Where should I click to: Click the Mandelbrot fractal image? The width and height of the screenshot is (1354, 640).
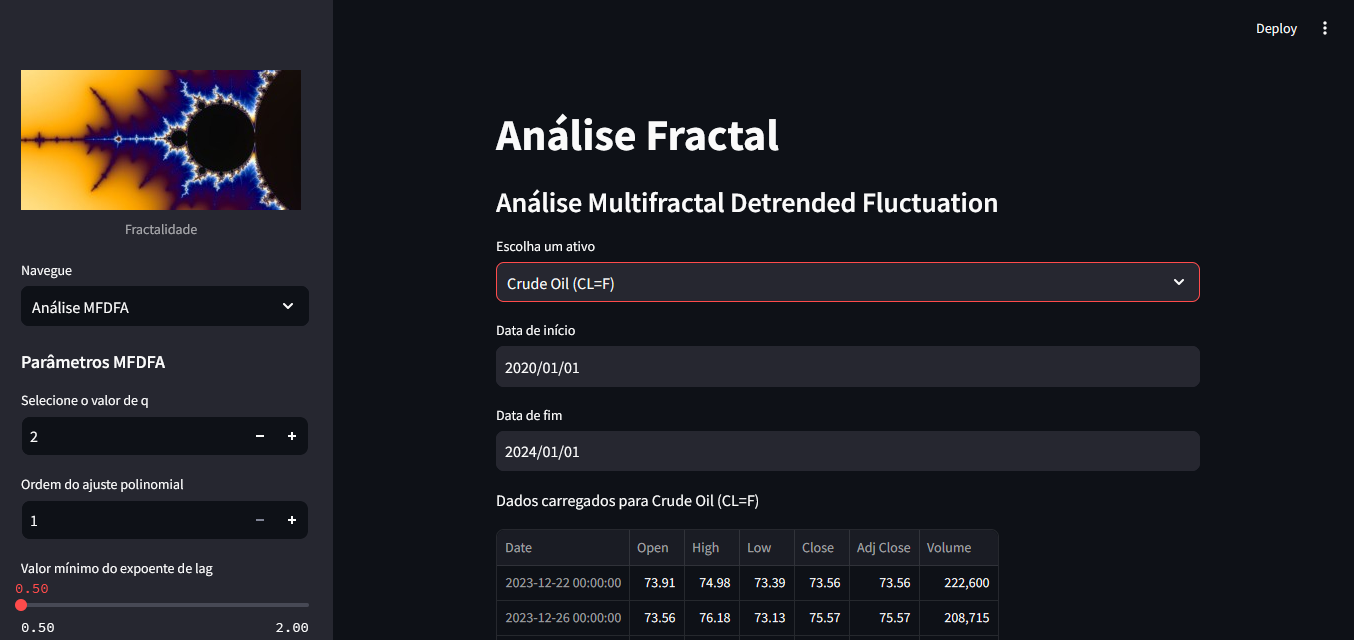[161, 140]
